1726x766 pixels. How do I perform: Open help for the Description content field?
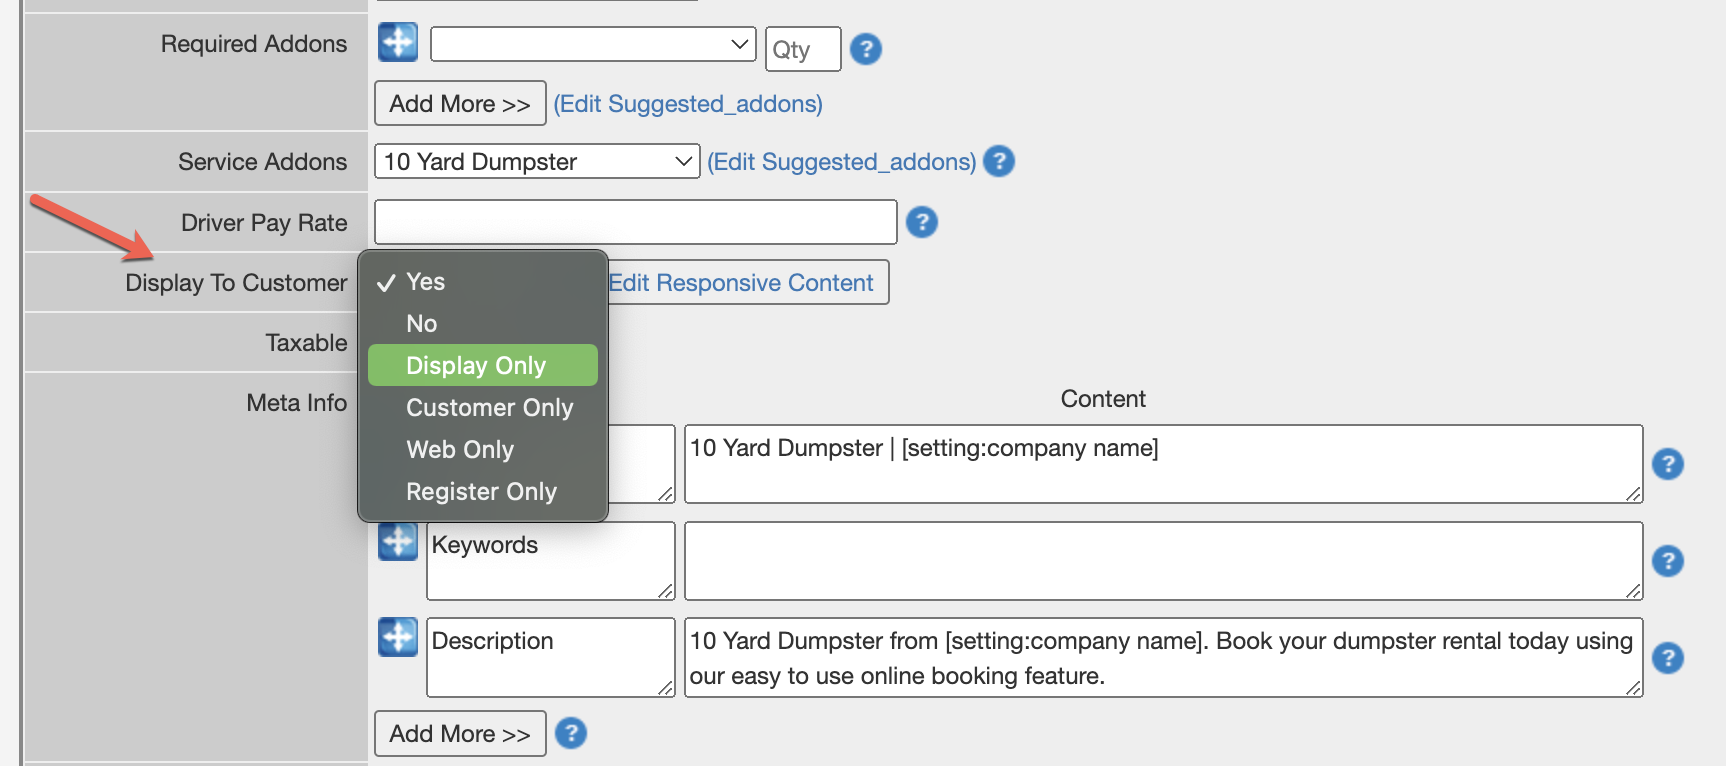pos(1667,658)
